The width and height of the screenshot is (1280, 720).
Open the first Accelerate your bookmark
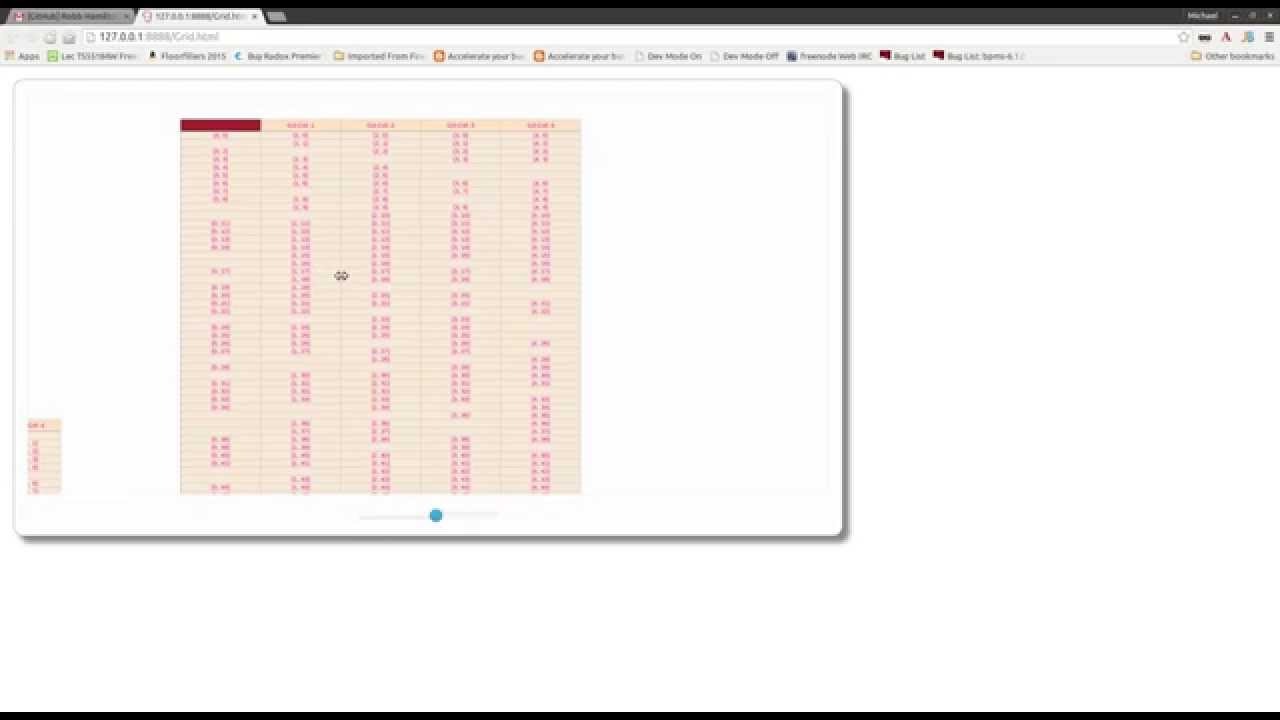coord(479,56)
